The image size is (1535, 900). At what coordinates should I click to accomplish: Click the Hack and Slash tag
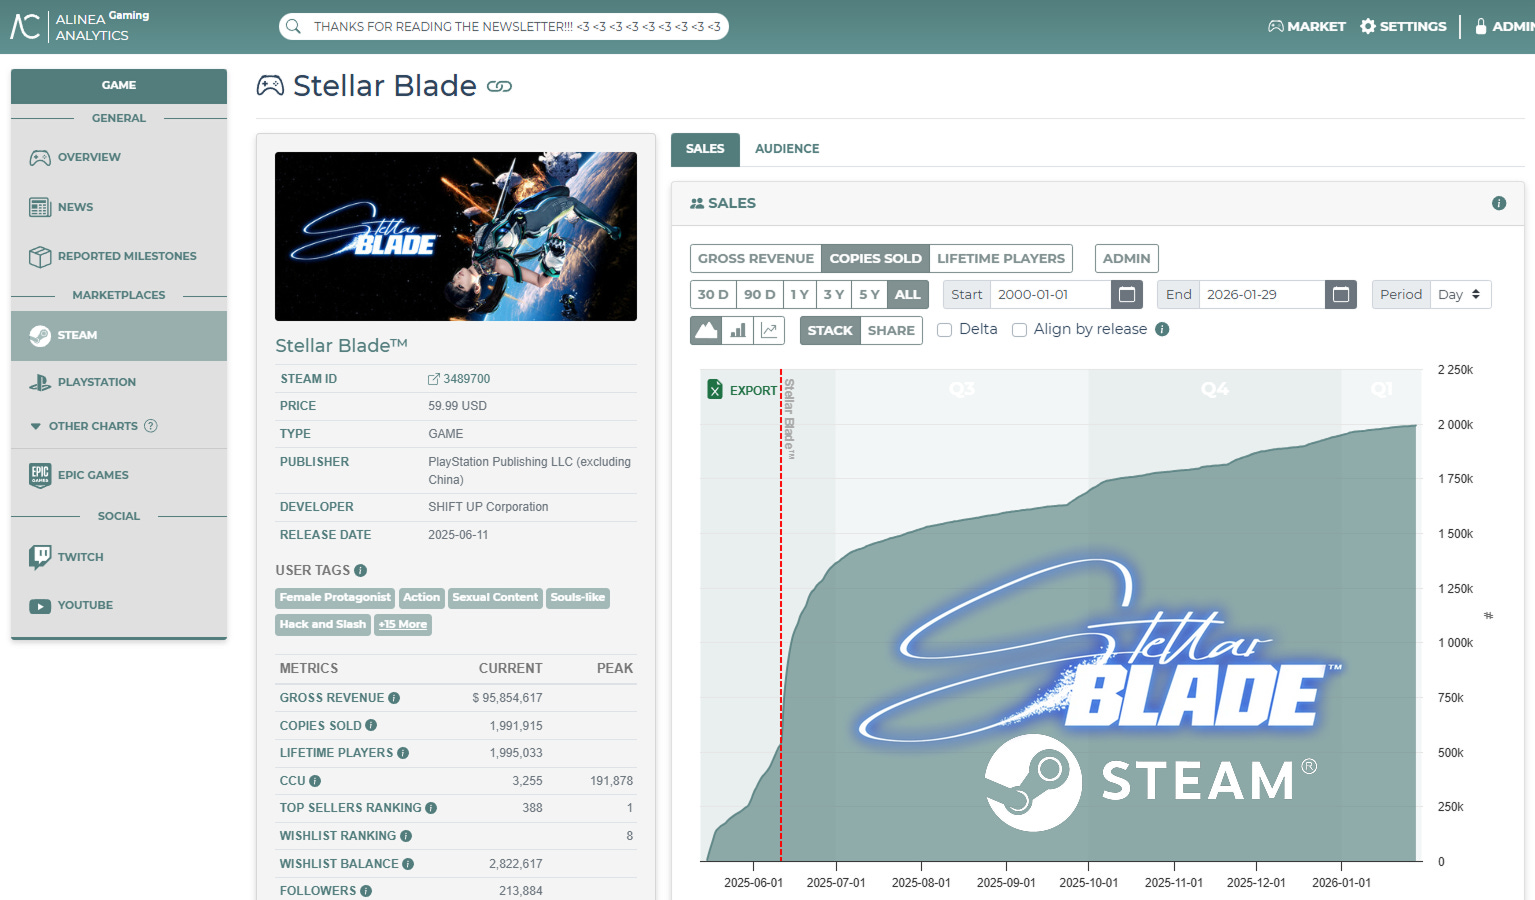pos(323,625)
